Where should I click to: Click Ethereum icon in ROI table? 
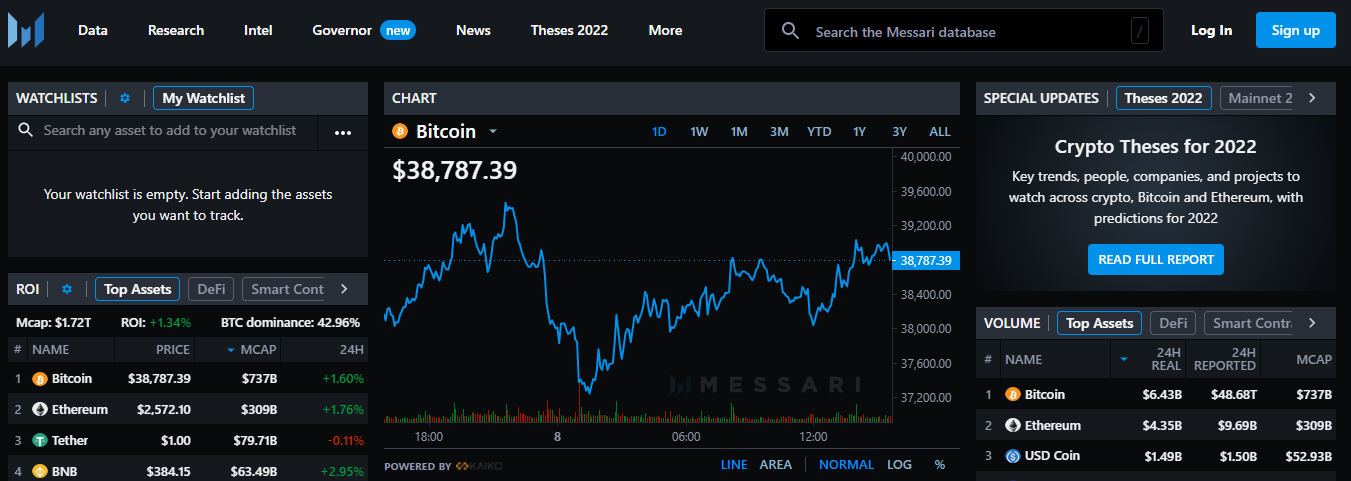tap(40, 409)
